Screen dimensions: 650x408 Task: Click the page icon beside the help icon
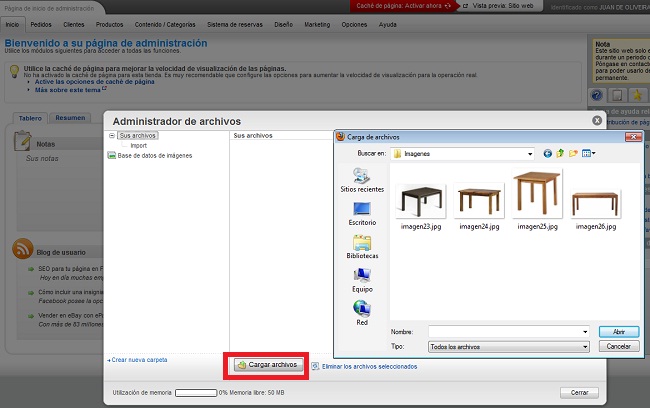pyautogui.click(x=617, y=96)
